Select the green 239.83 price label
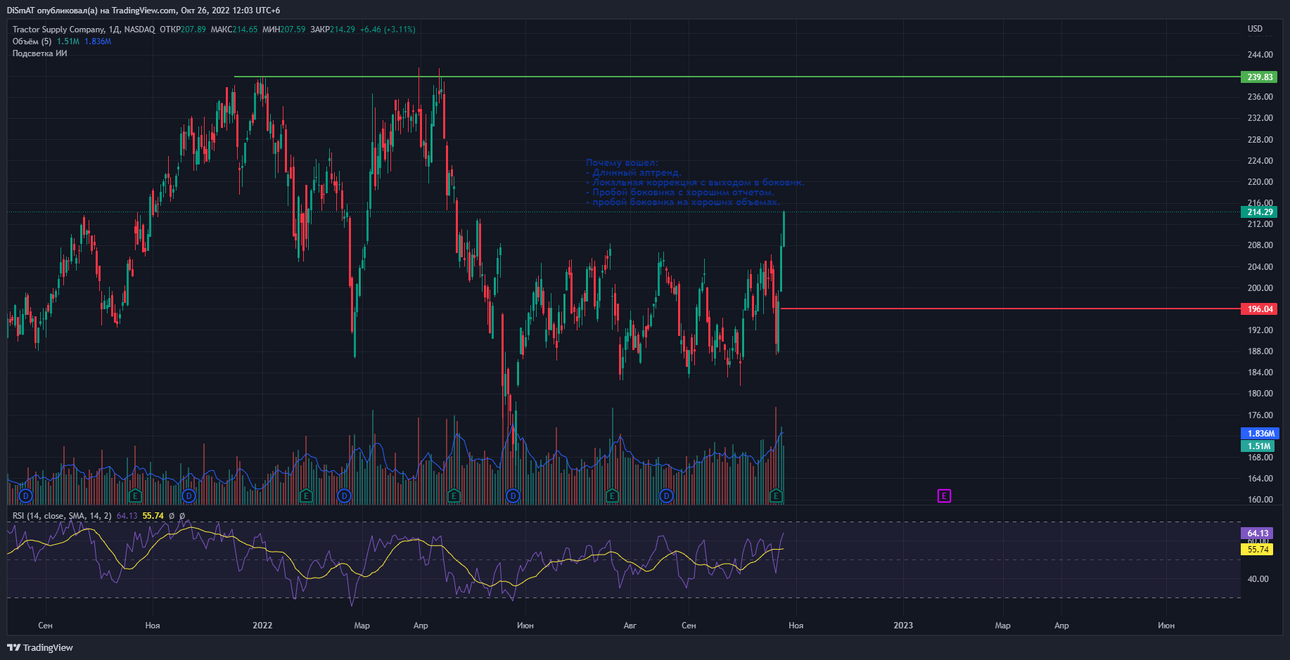The height and width of the screenshot is (660, 1290). [1259, 77]
